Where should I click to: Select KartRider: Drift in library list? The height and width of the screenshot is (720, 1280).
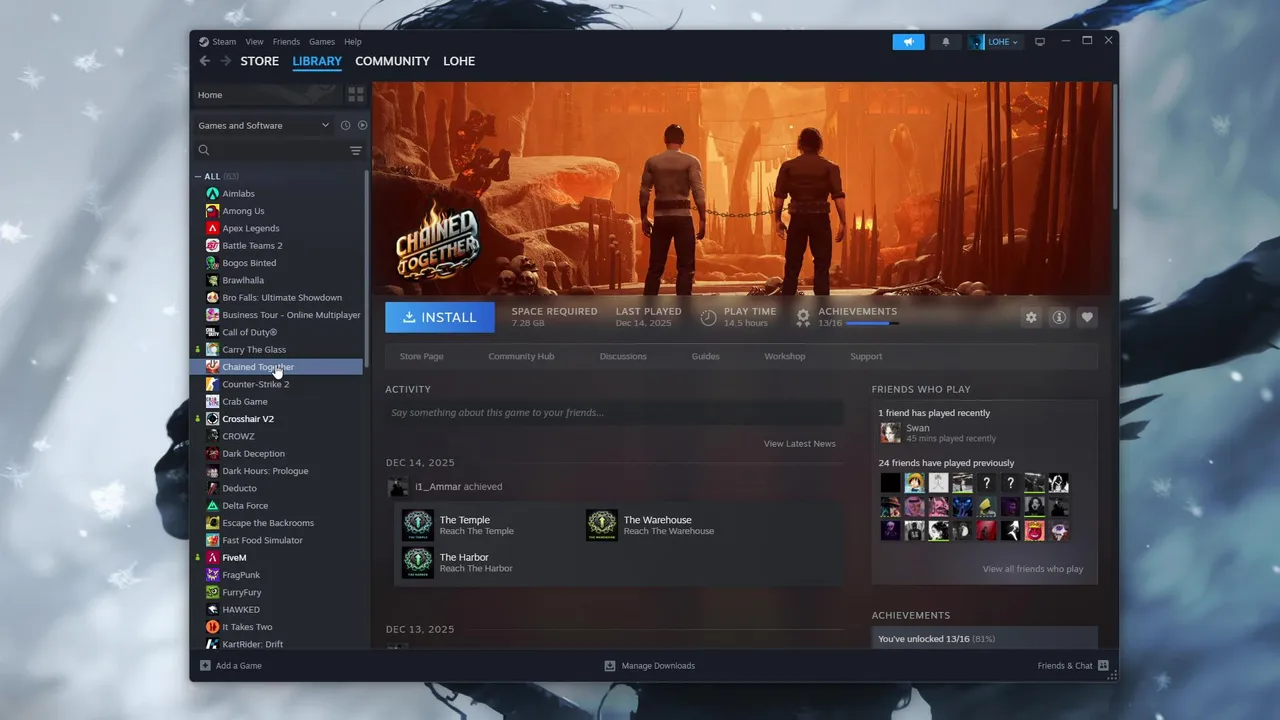(x=253, y=645)
